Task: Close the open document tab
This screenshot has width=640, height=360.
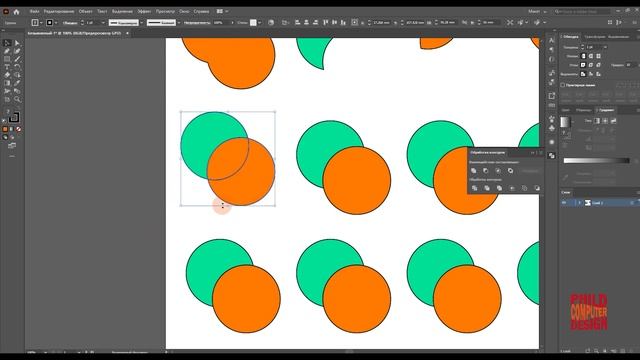Action: coord(127,33)
